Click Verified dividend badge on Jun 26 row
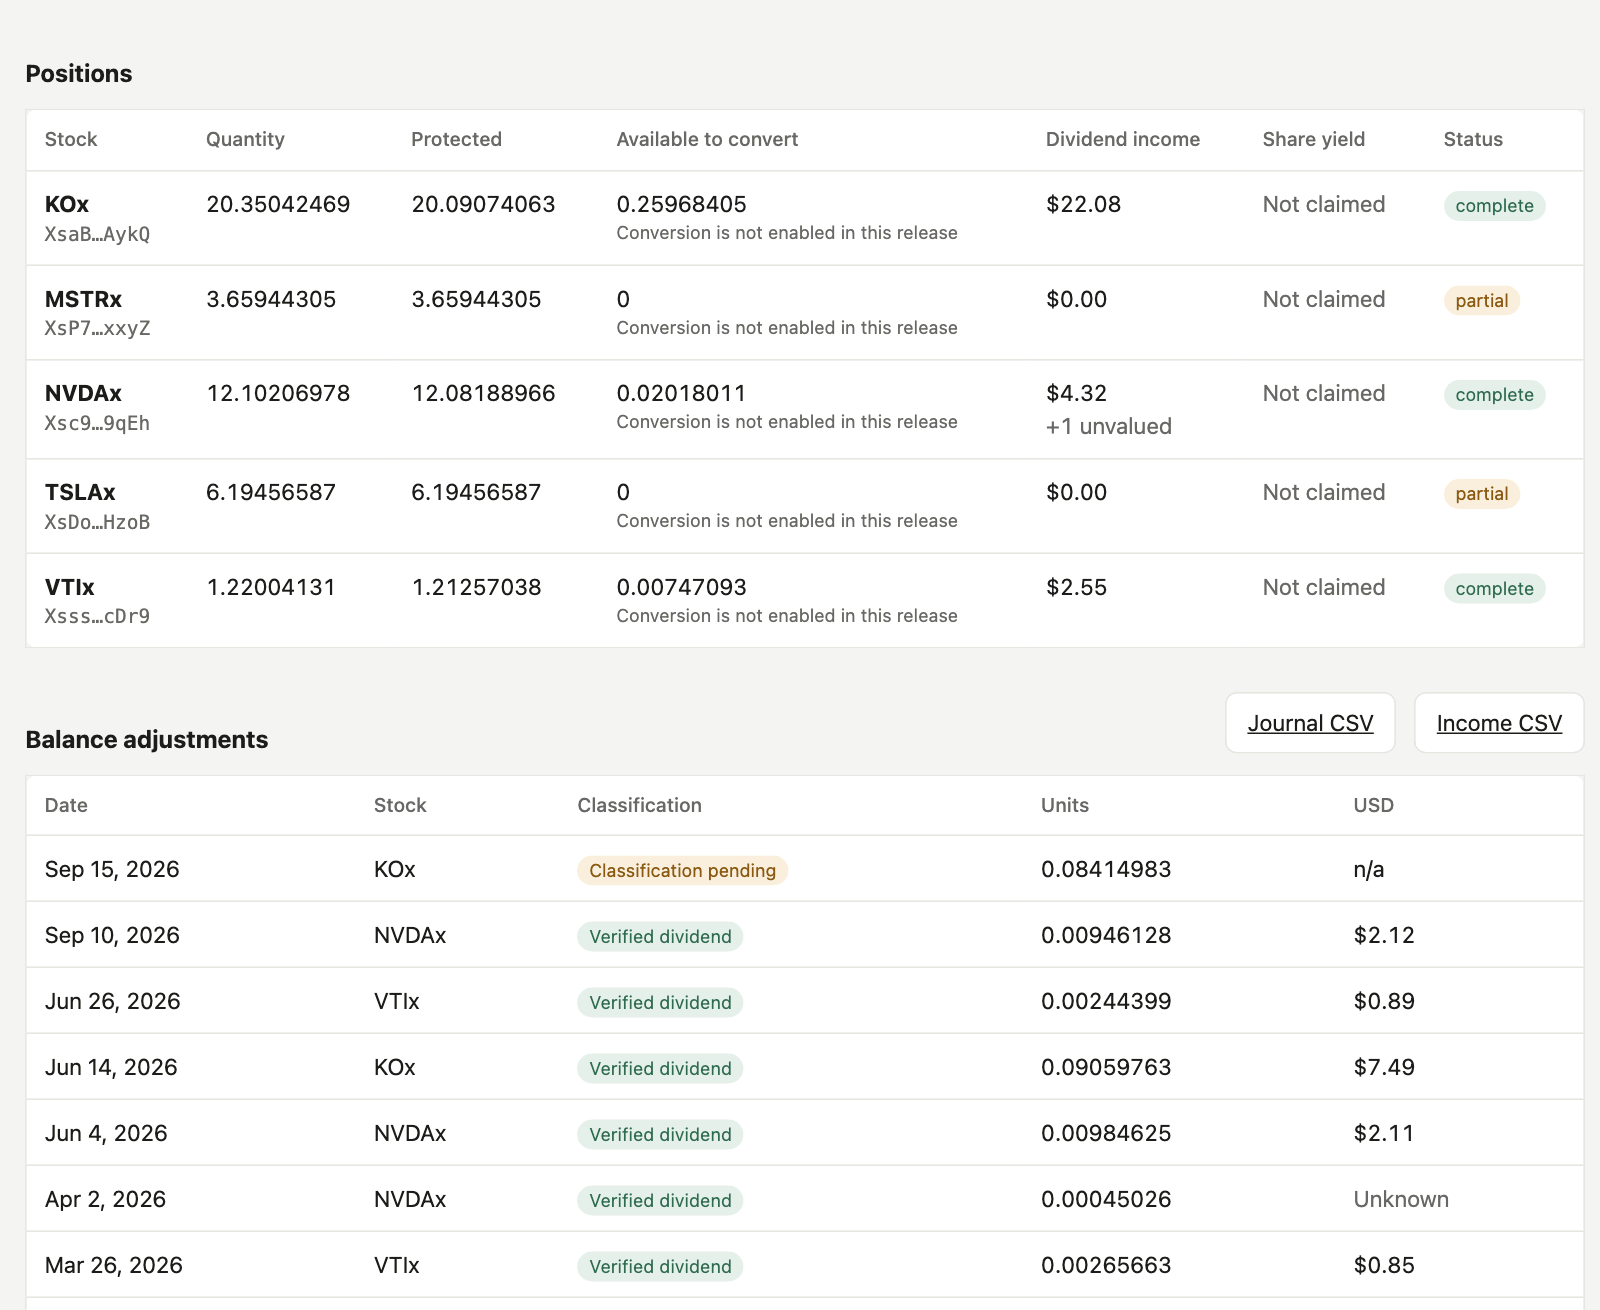The height and width of the screenshot is (1310, 1600). (x=660, y=1003)
